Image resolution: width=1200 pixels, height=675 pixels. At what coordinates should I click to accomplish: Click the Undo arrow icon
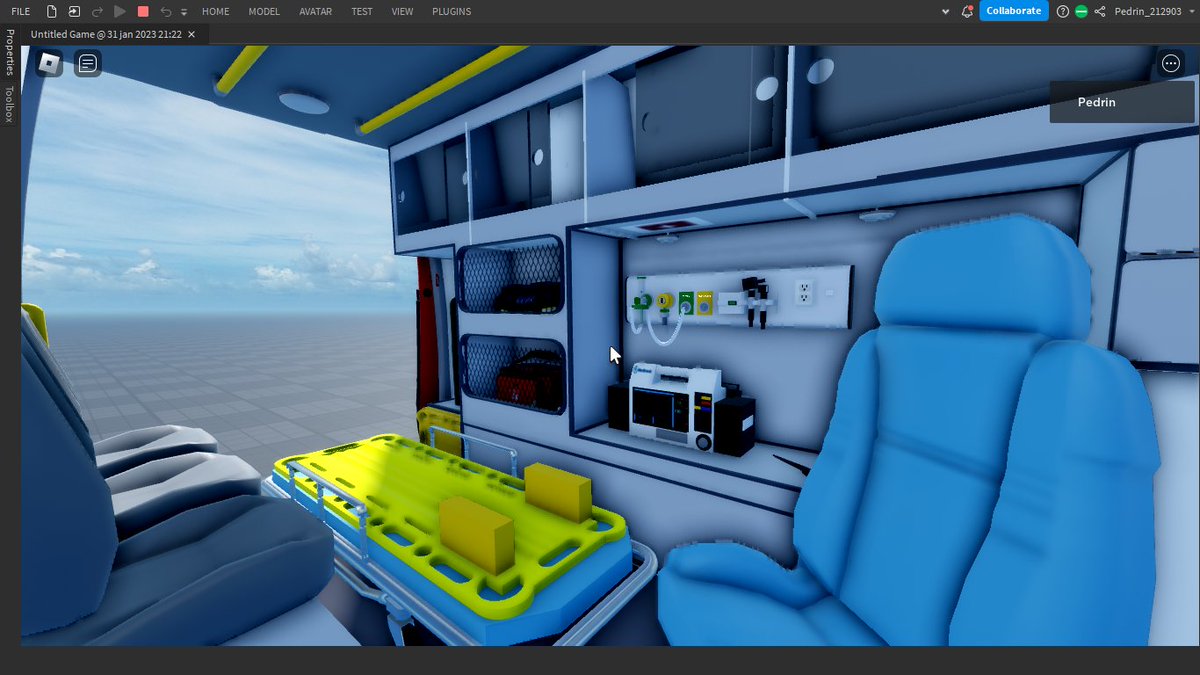coord(166,11)
